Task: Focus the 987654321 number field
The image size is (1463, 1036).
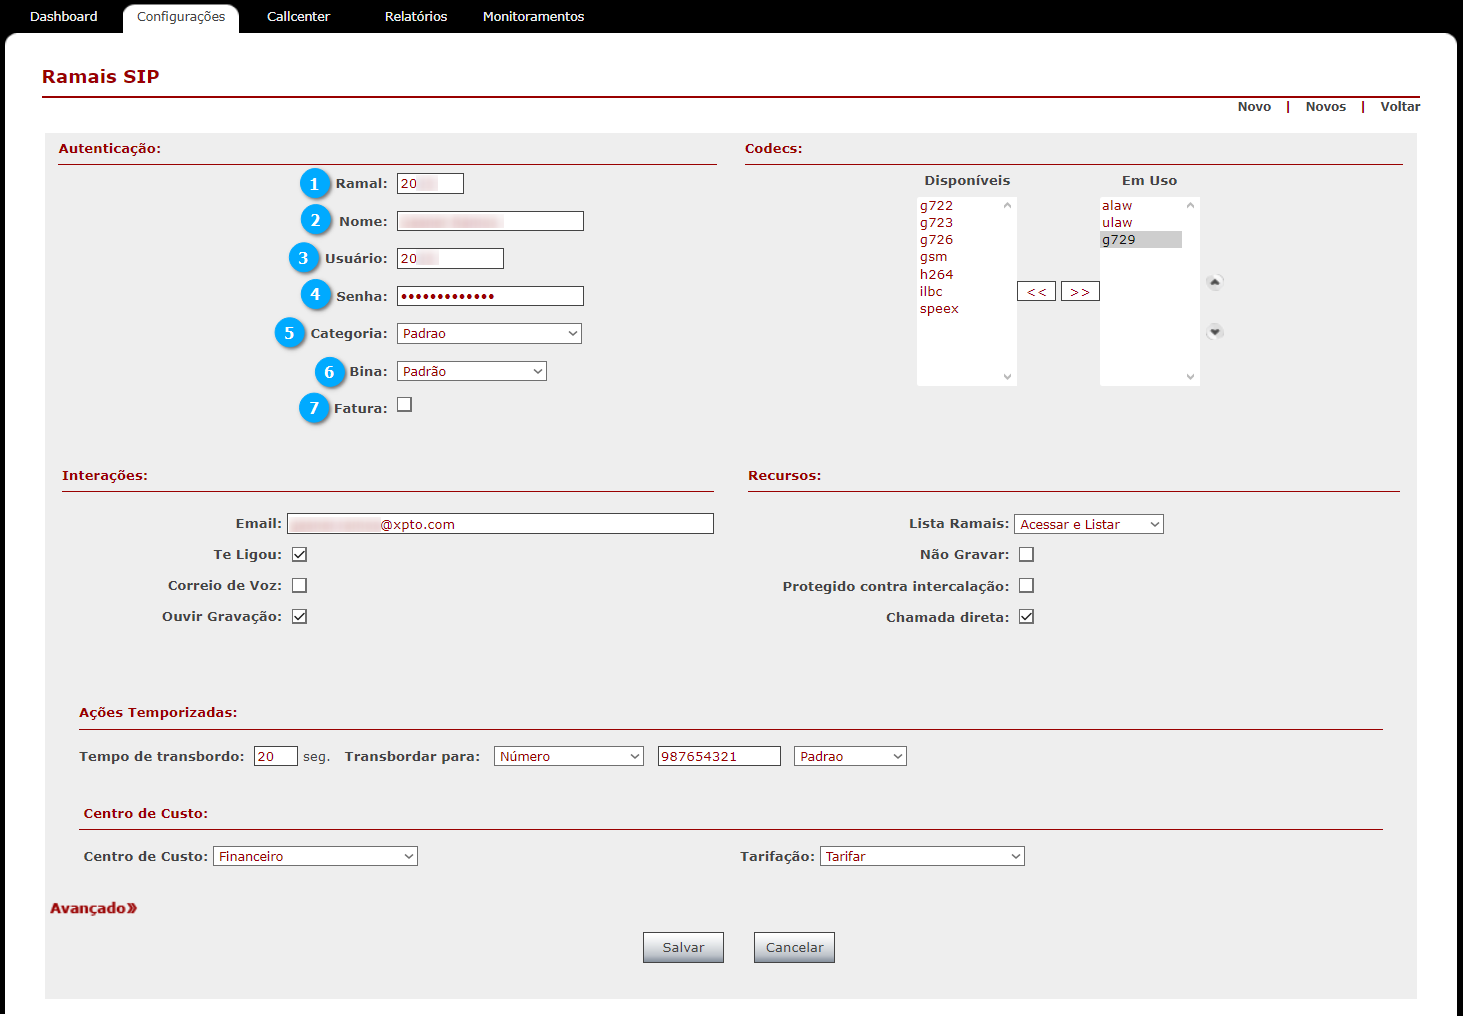Action: (x=719, y=756)
